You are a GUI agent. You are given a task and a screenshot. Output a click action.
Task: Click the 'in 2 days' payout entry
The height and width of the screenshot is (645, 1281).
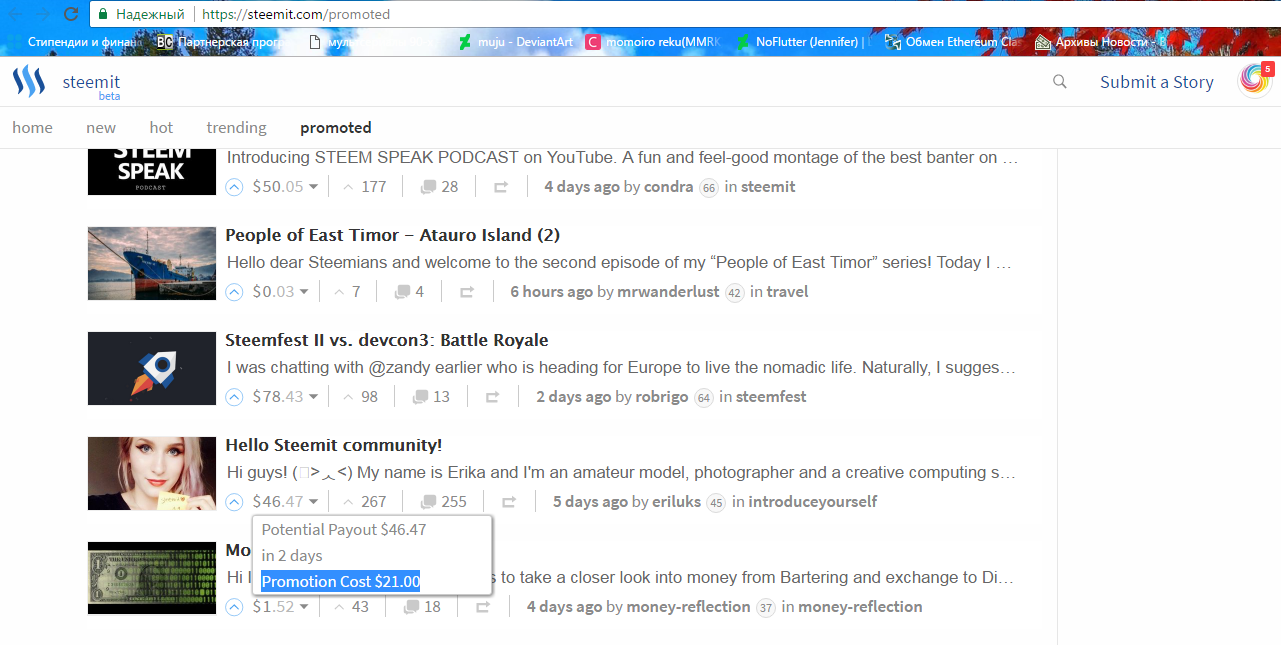[292, 556]
